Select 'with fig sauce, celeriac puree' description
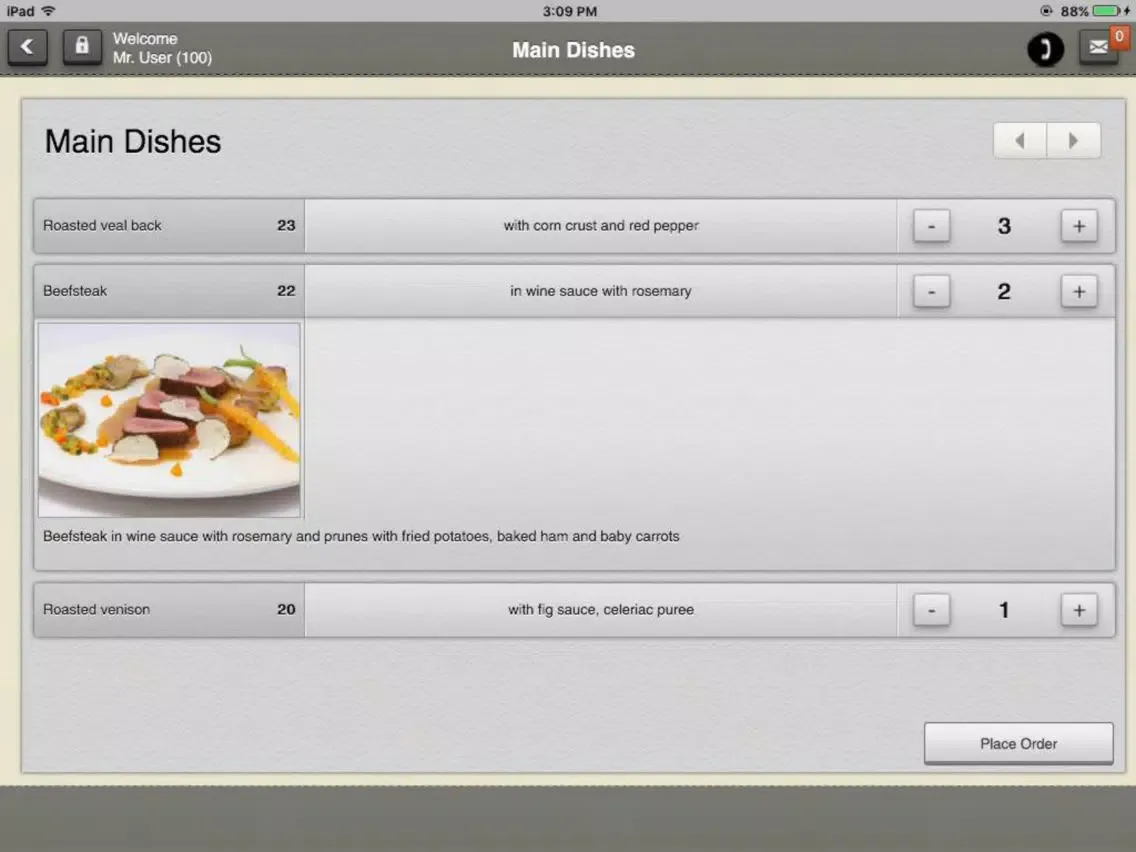This screenshot has height=852, width=1136. coord(600,610)
